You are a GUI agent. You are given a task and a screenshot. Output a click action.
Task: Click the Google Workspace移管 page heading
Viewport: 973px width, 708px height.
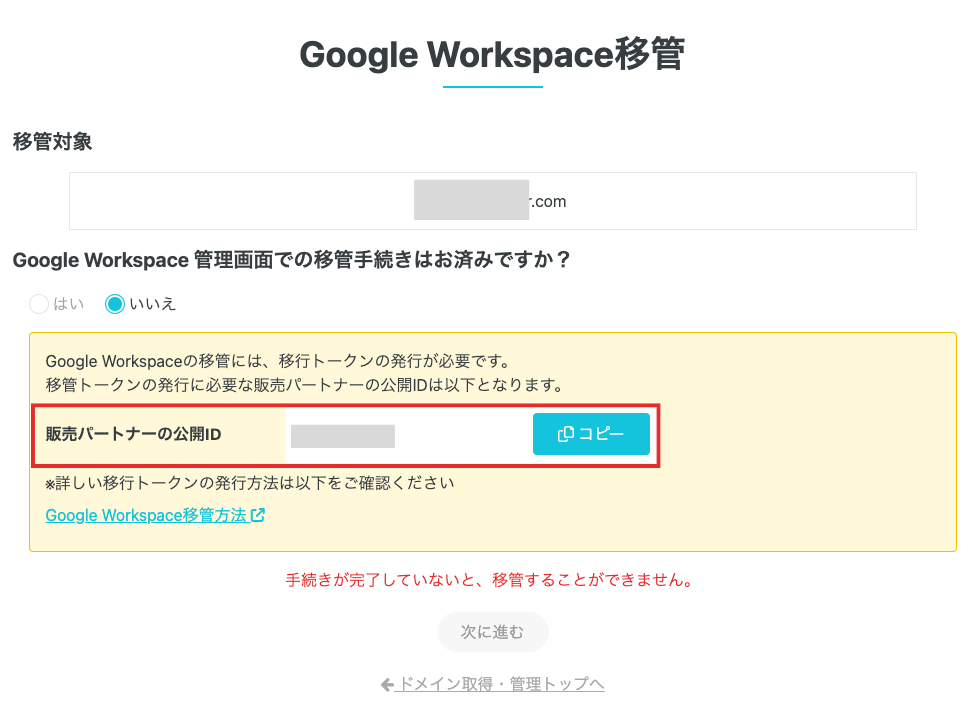(493, 55)
